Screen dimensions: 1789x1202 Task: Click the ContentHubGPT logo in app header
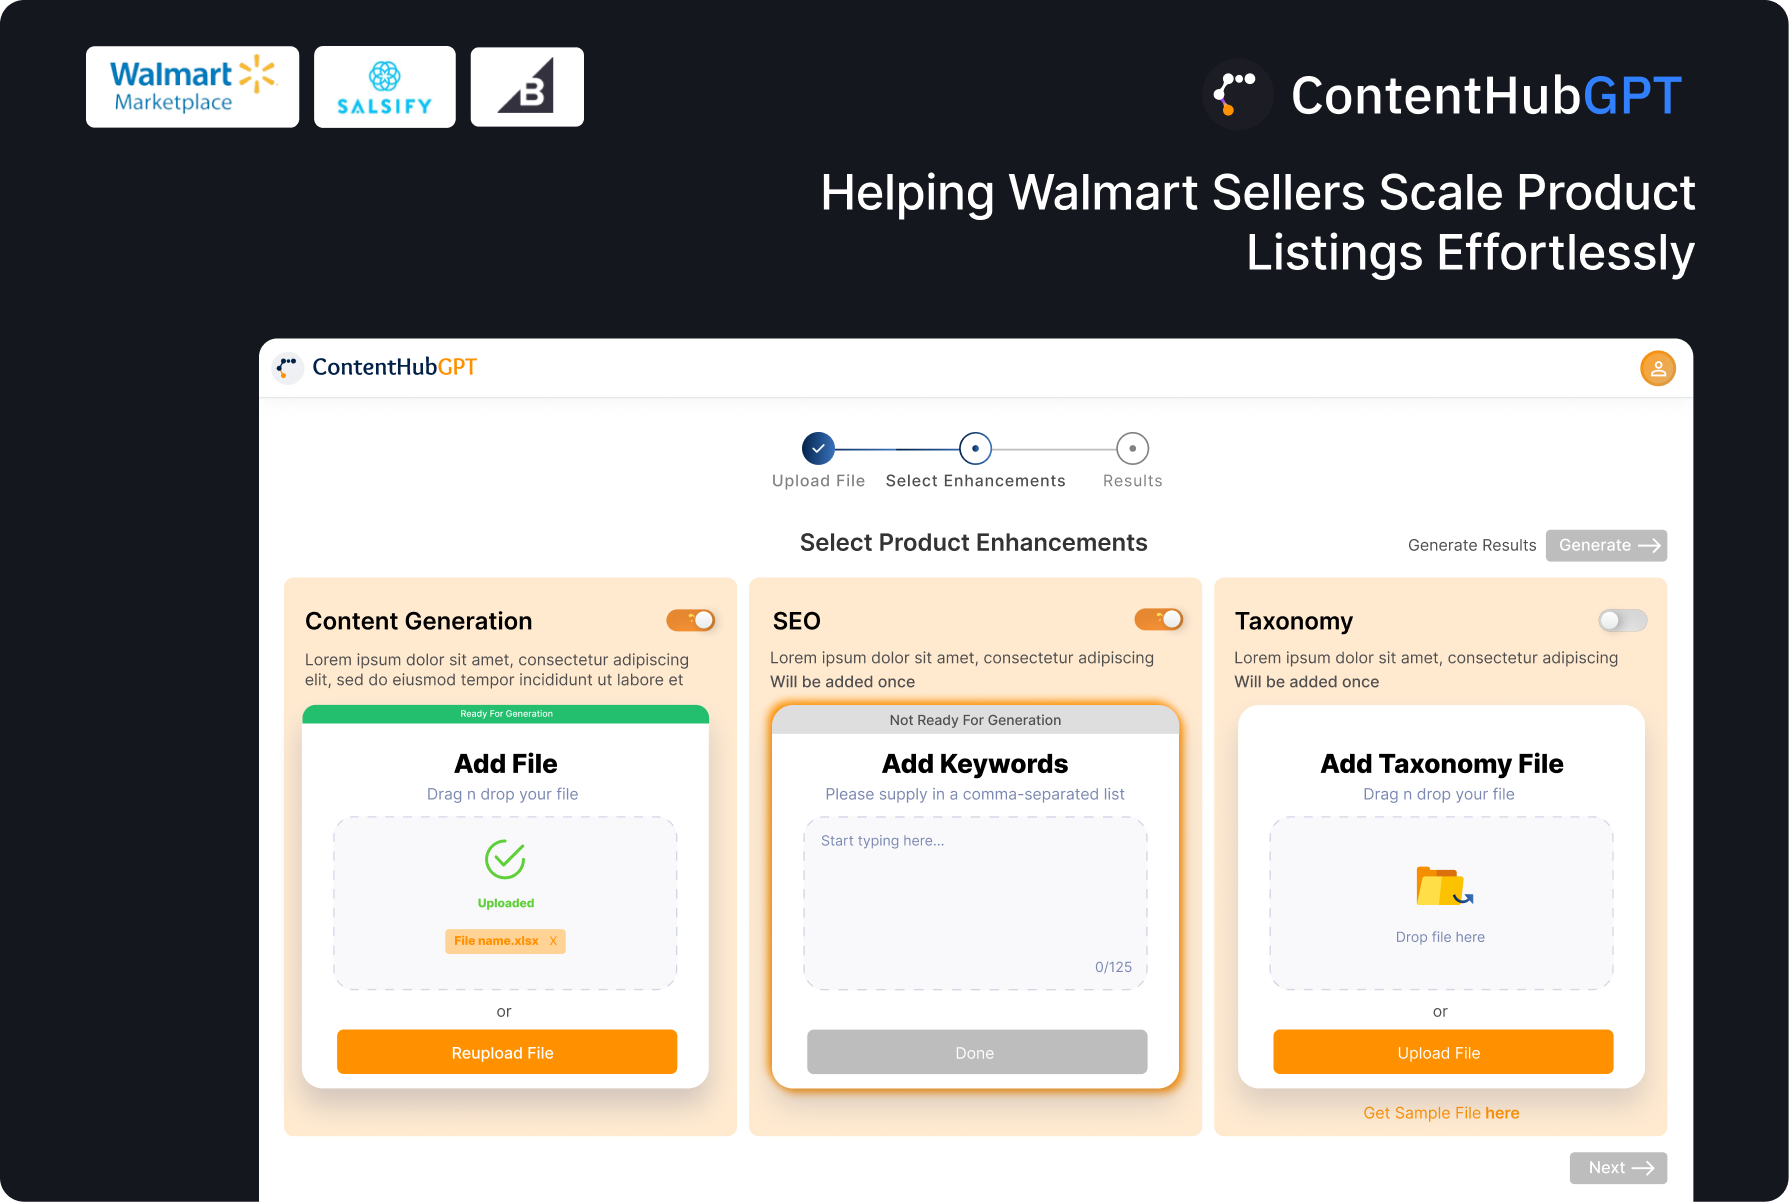[376, 368]
